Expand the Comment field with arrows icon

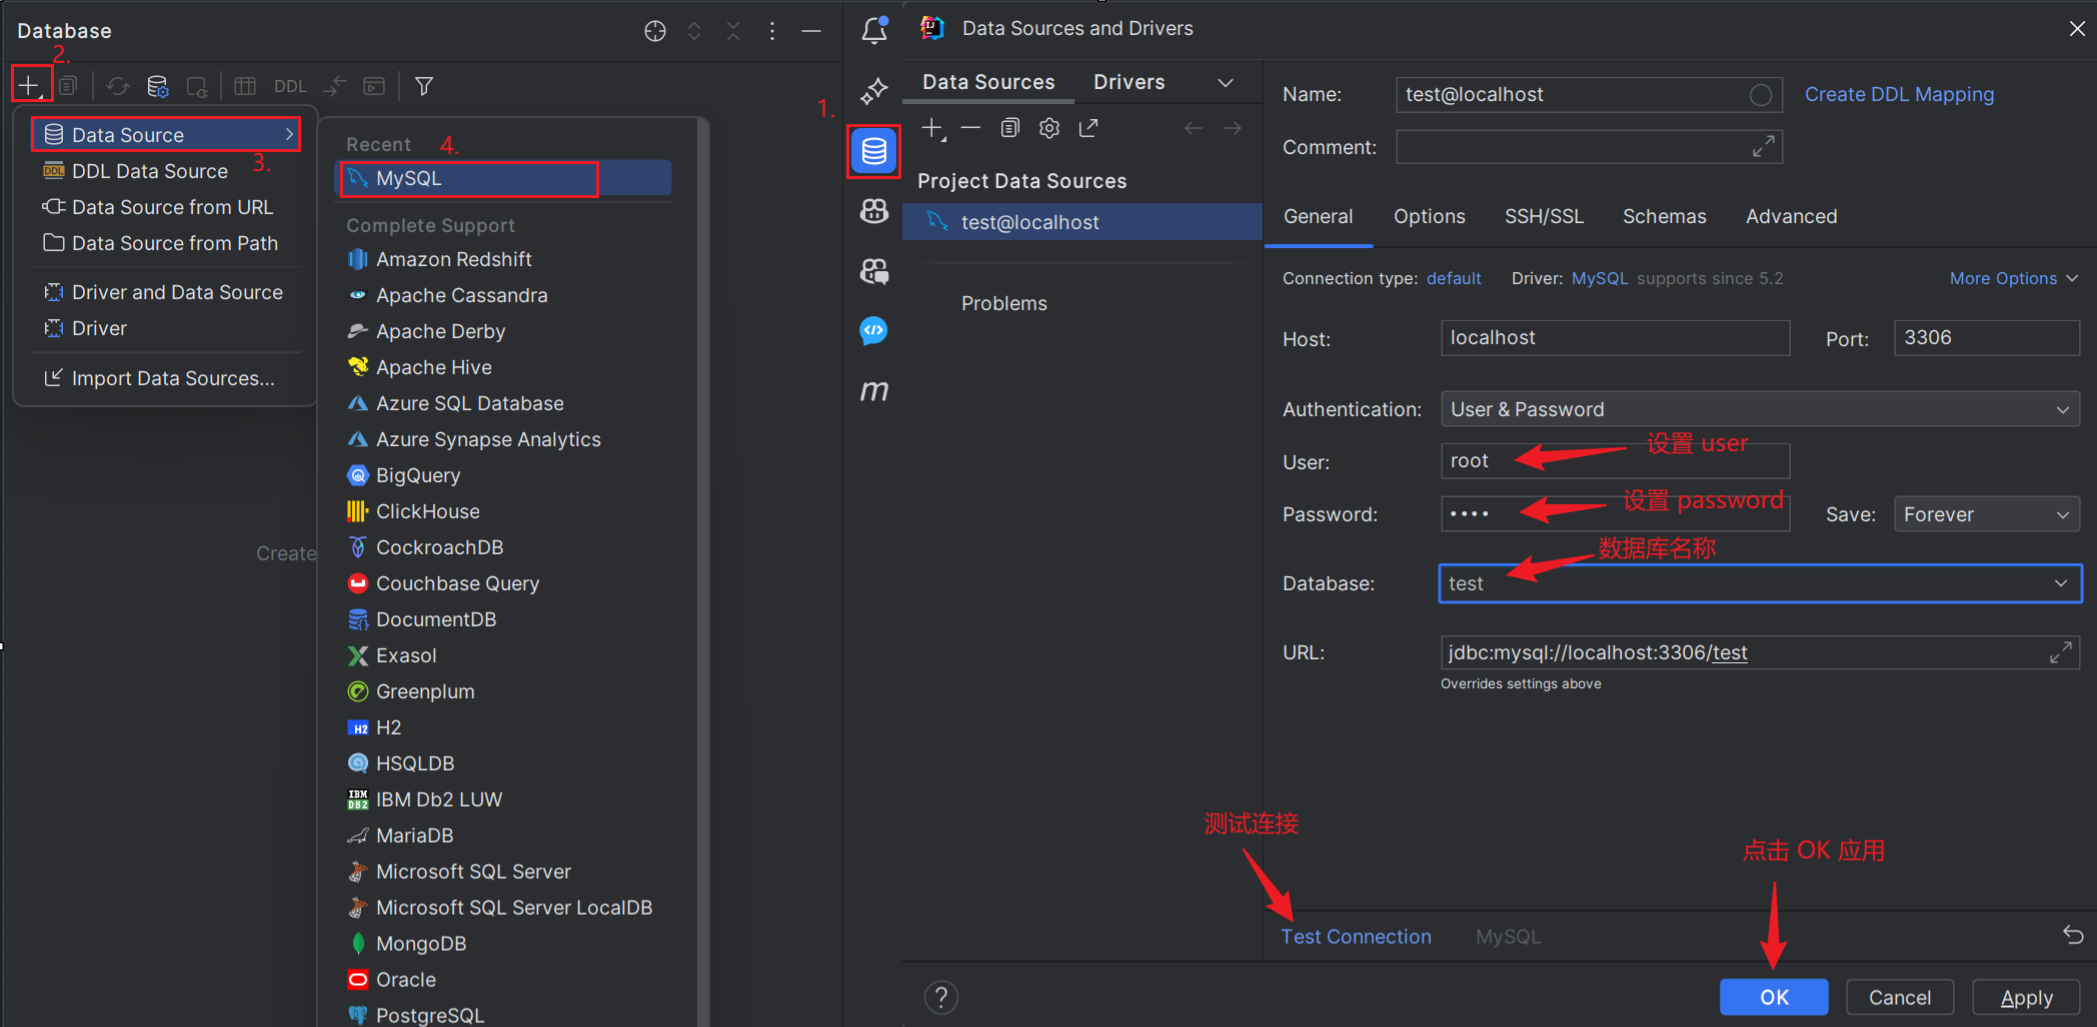(x=1764, y=147)
